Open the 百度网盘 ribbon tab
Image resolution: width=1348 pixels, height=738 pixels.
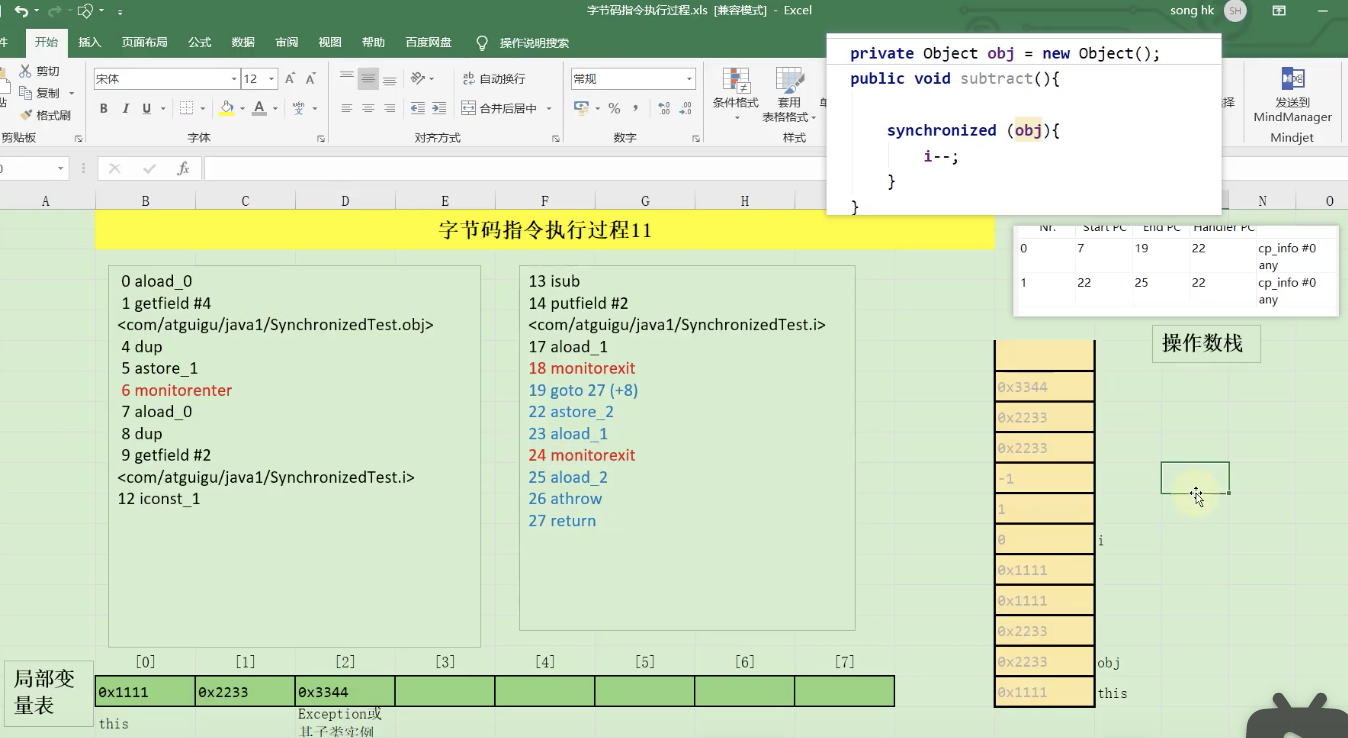[x=428, y=43]
